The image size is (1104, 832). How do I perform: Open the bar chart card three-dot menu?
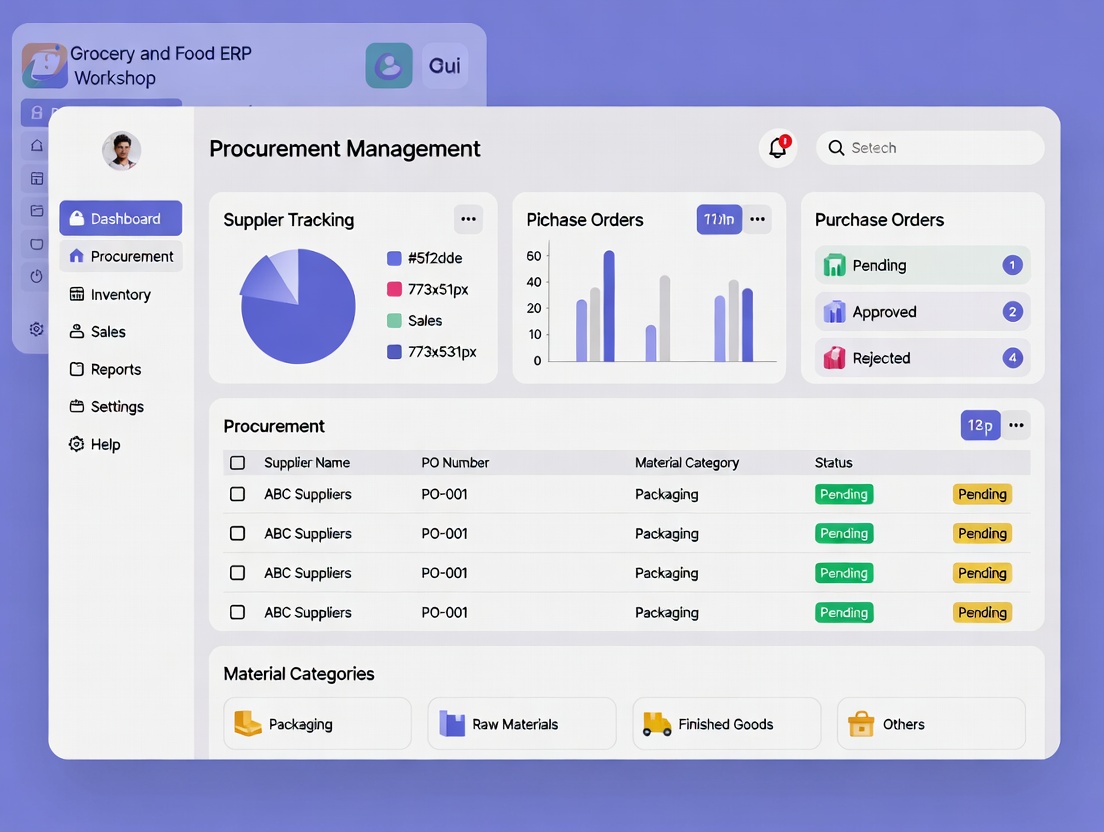point(757,220)
